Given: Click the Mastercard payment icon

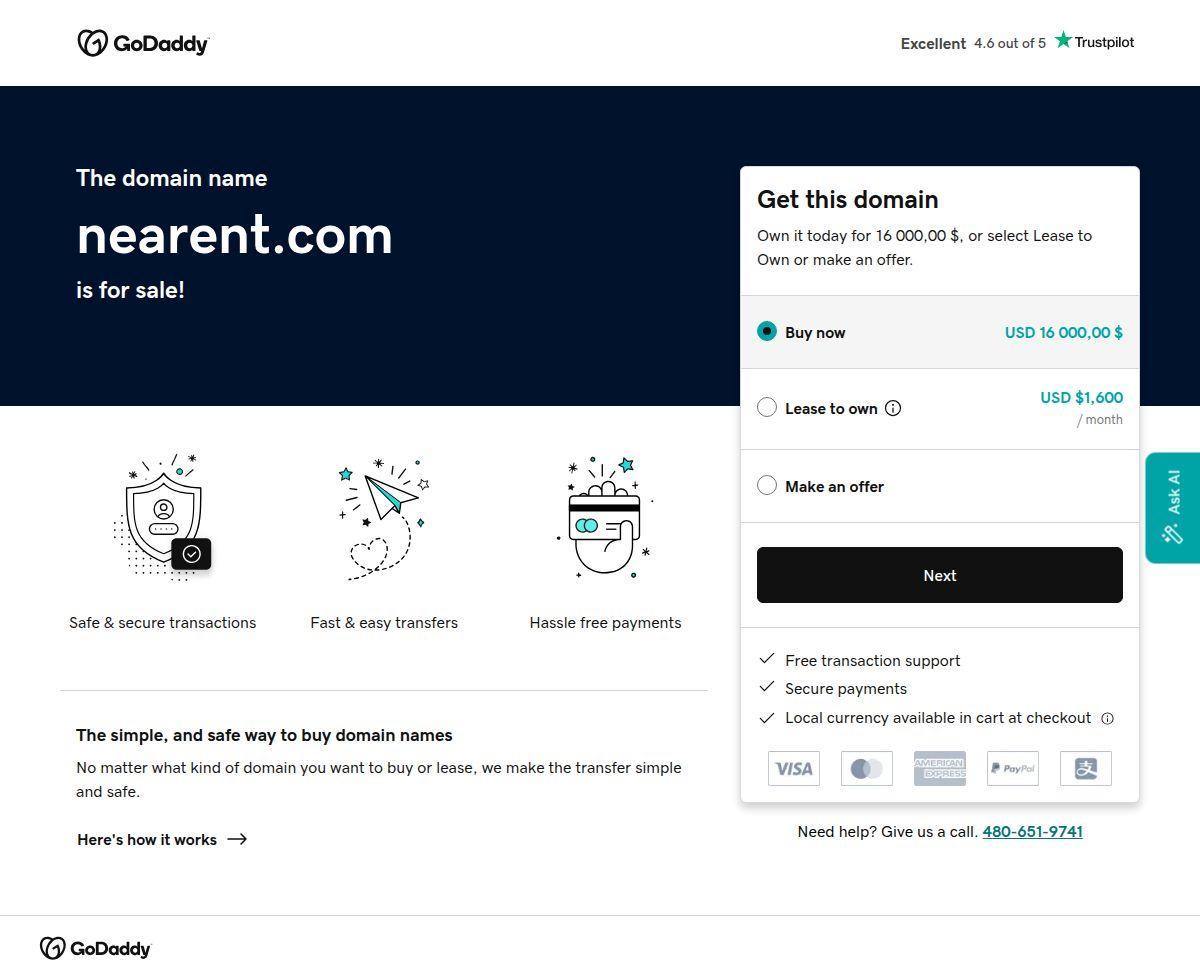Looking at the screenshot, I should [x=867, y=768].
